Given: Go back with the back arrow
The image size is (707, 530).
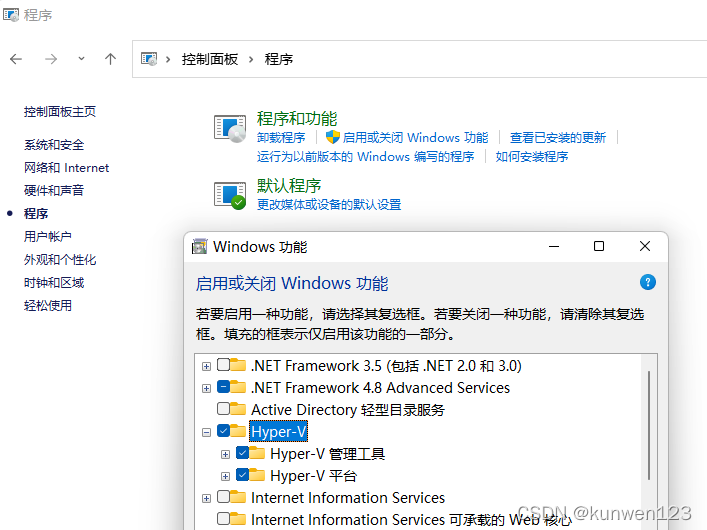Looking at the screenshot, I should point(16,59).
